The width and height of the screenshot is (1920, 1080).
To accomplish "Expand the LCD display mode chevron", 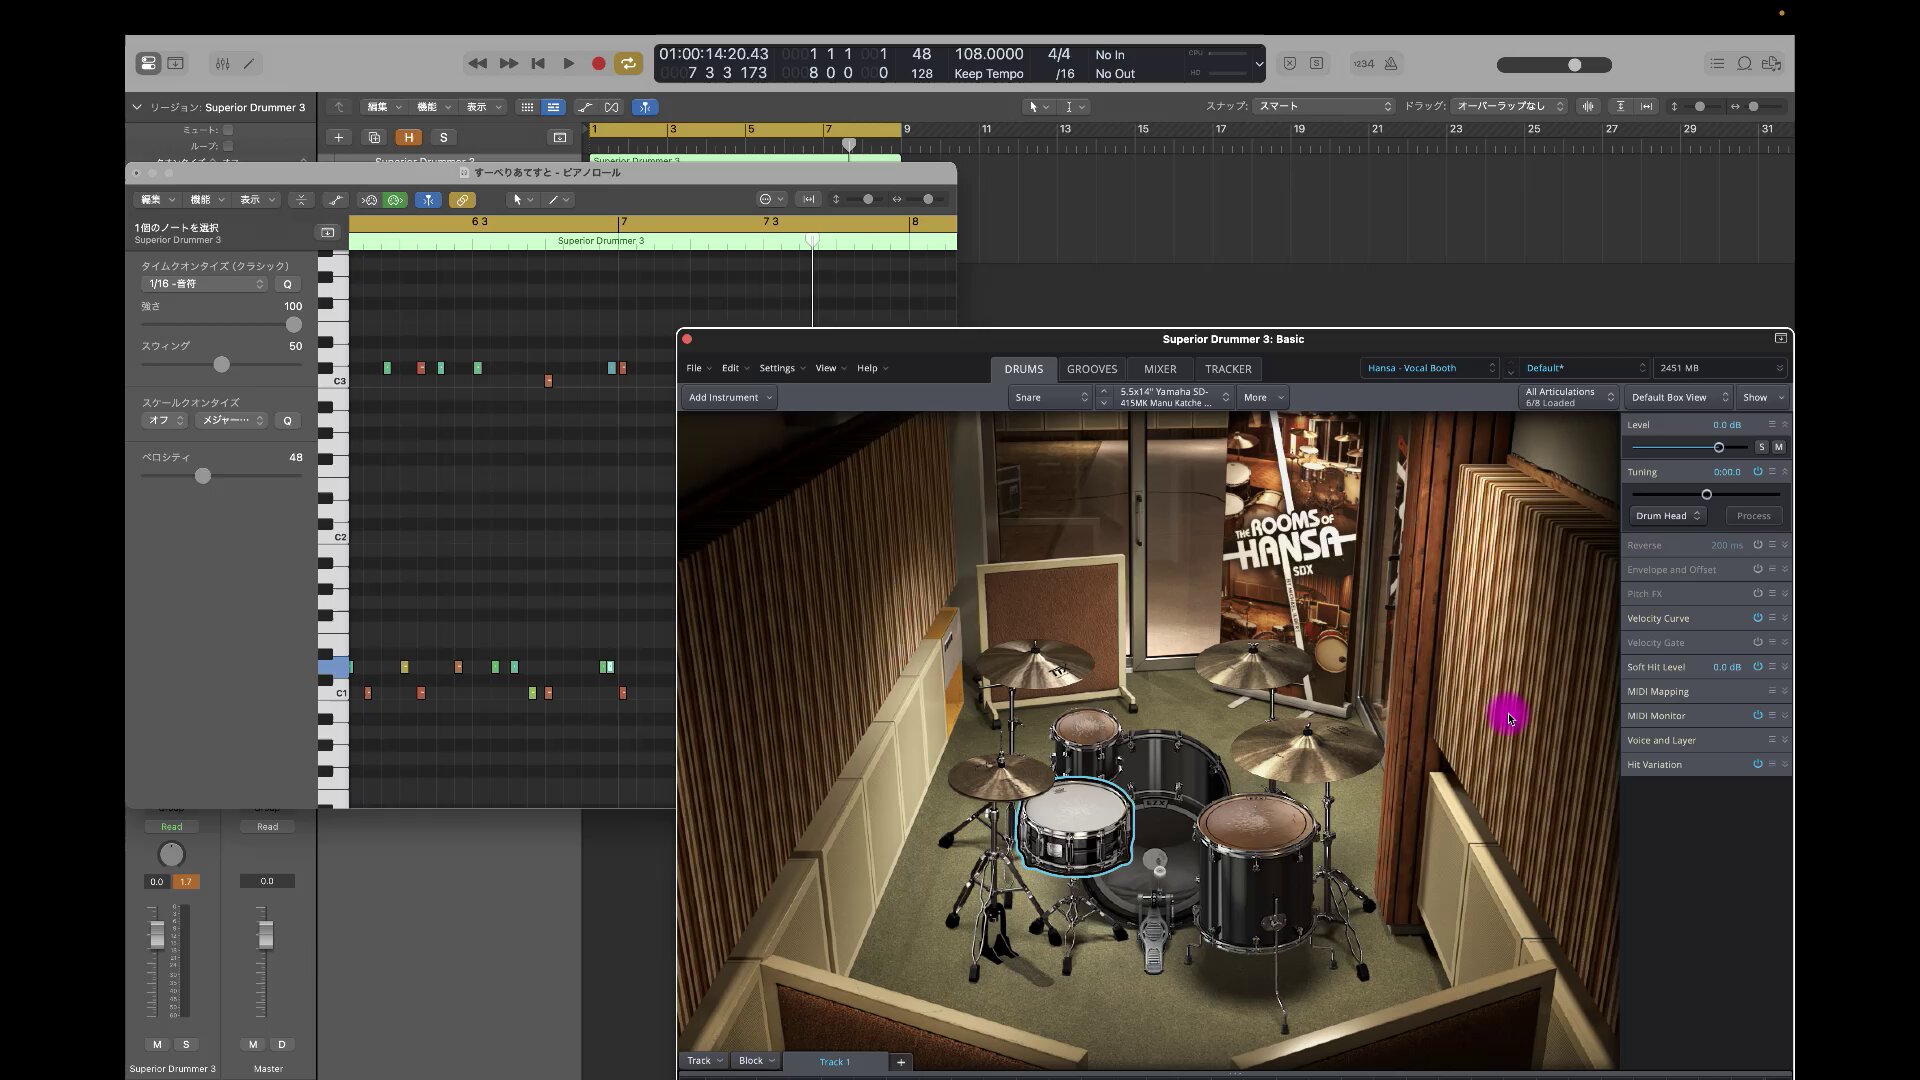I will [x=1258, y=64].
